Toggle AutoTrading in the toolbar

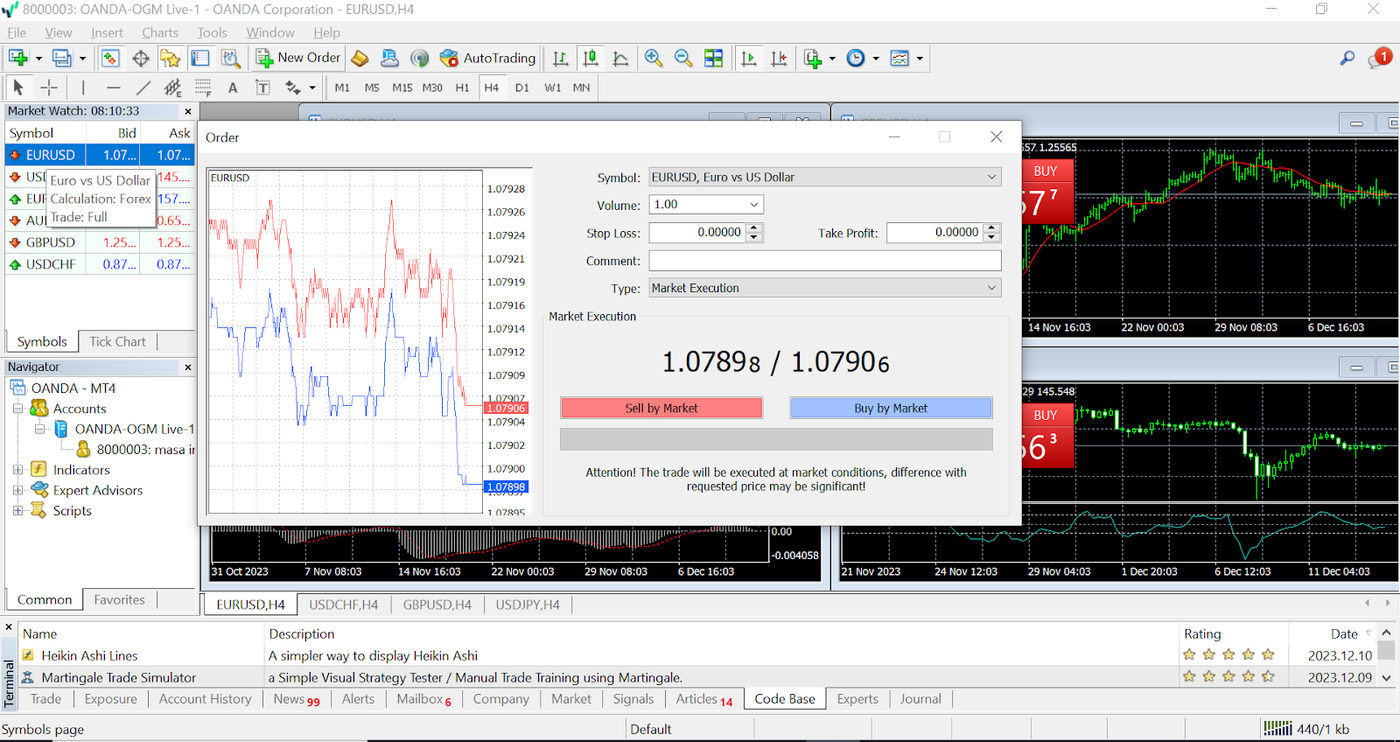[488, 58]
